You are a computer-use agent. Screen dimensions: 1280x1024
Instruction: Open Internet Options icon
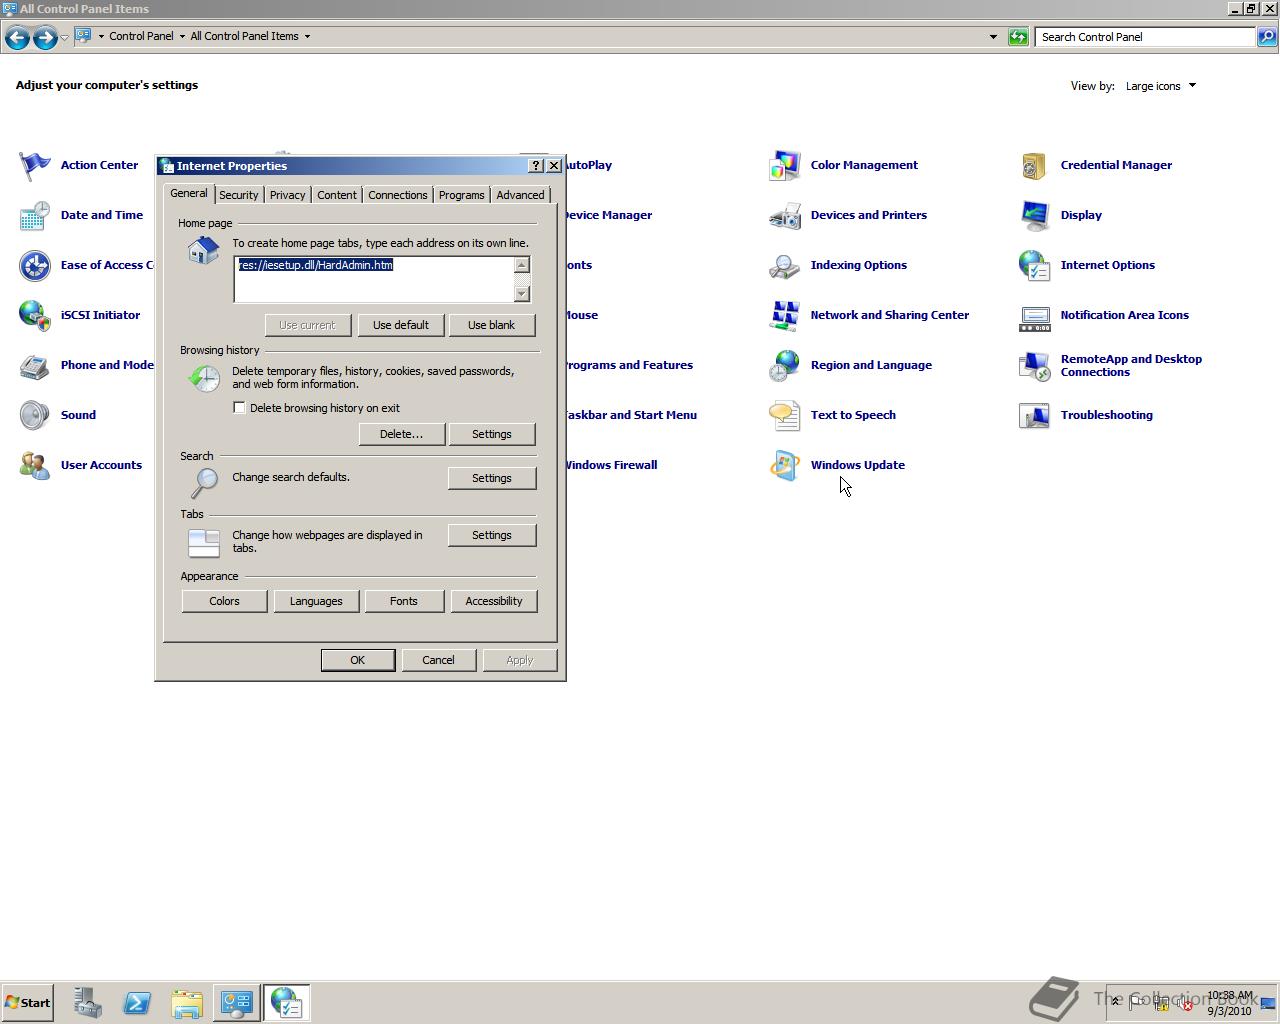[x=1035, y=265]
